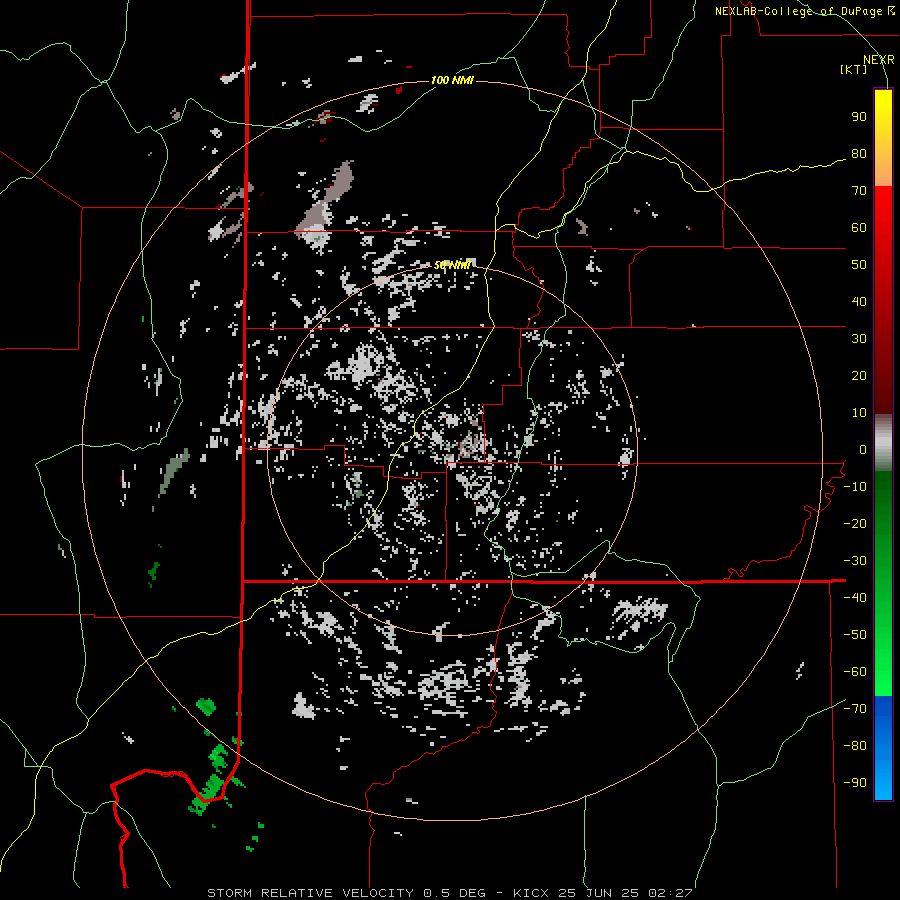Click the positive 30 scale label

[859, 339]
